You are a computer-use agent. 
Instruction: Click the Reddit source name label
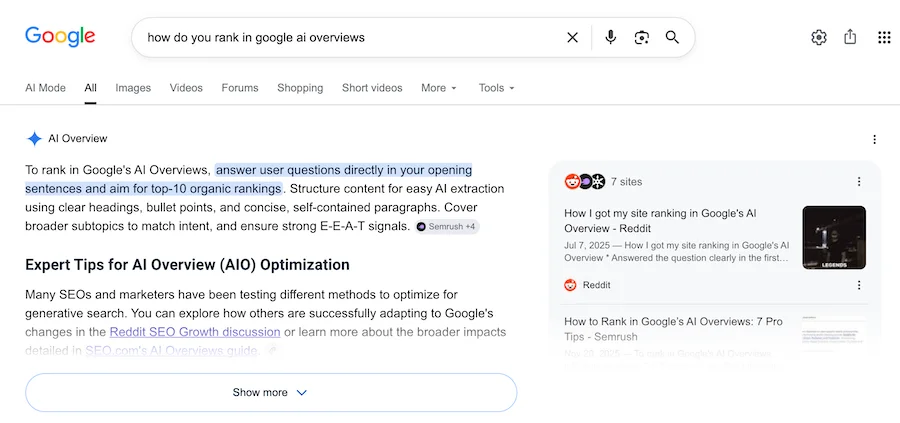coord(596,285)
